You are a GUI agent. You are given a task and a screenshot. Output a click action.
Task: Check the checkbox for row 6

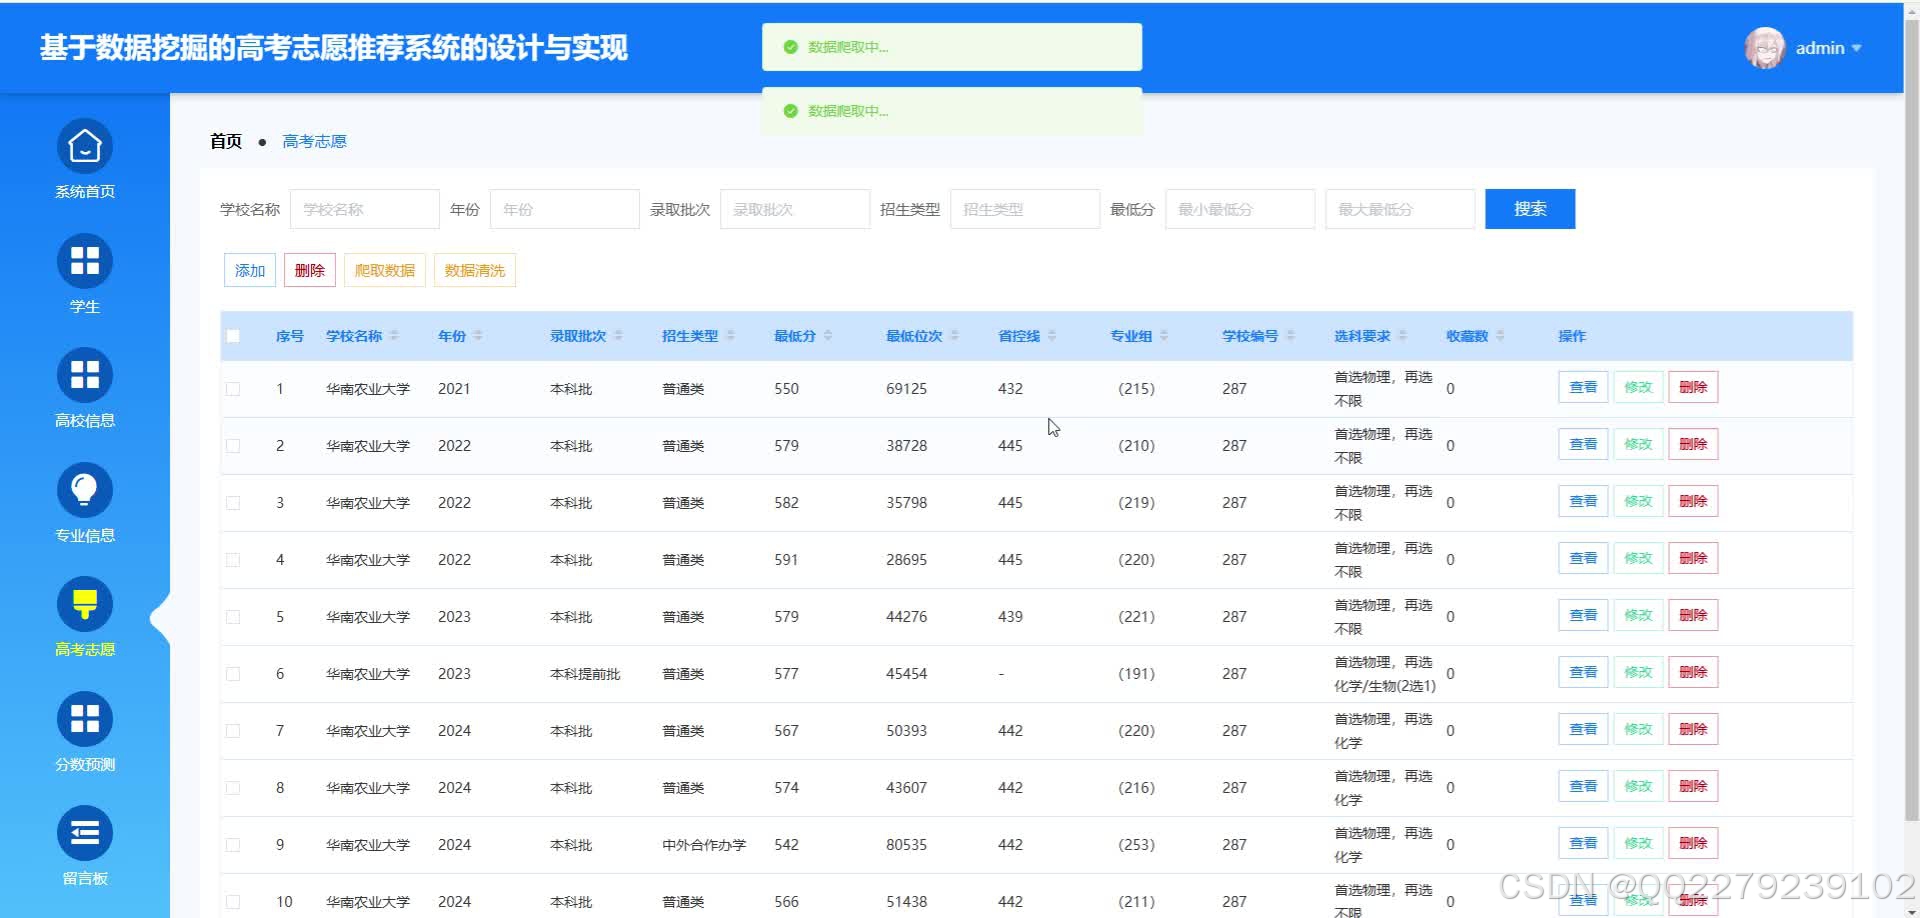(233, 674)
